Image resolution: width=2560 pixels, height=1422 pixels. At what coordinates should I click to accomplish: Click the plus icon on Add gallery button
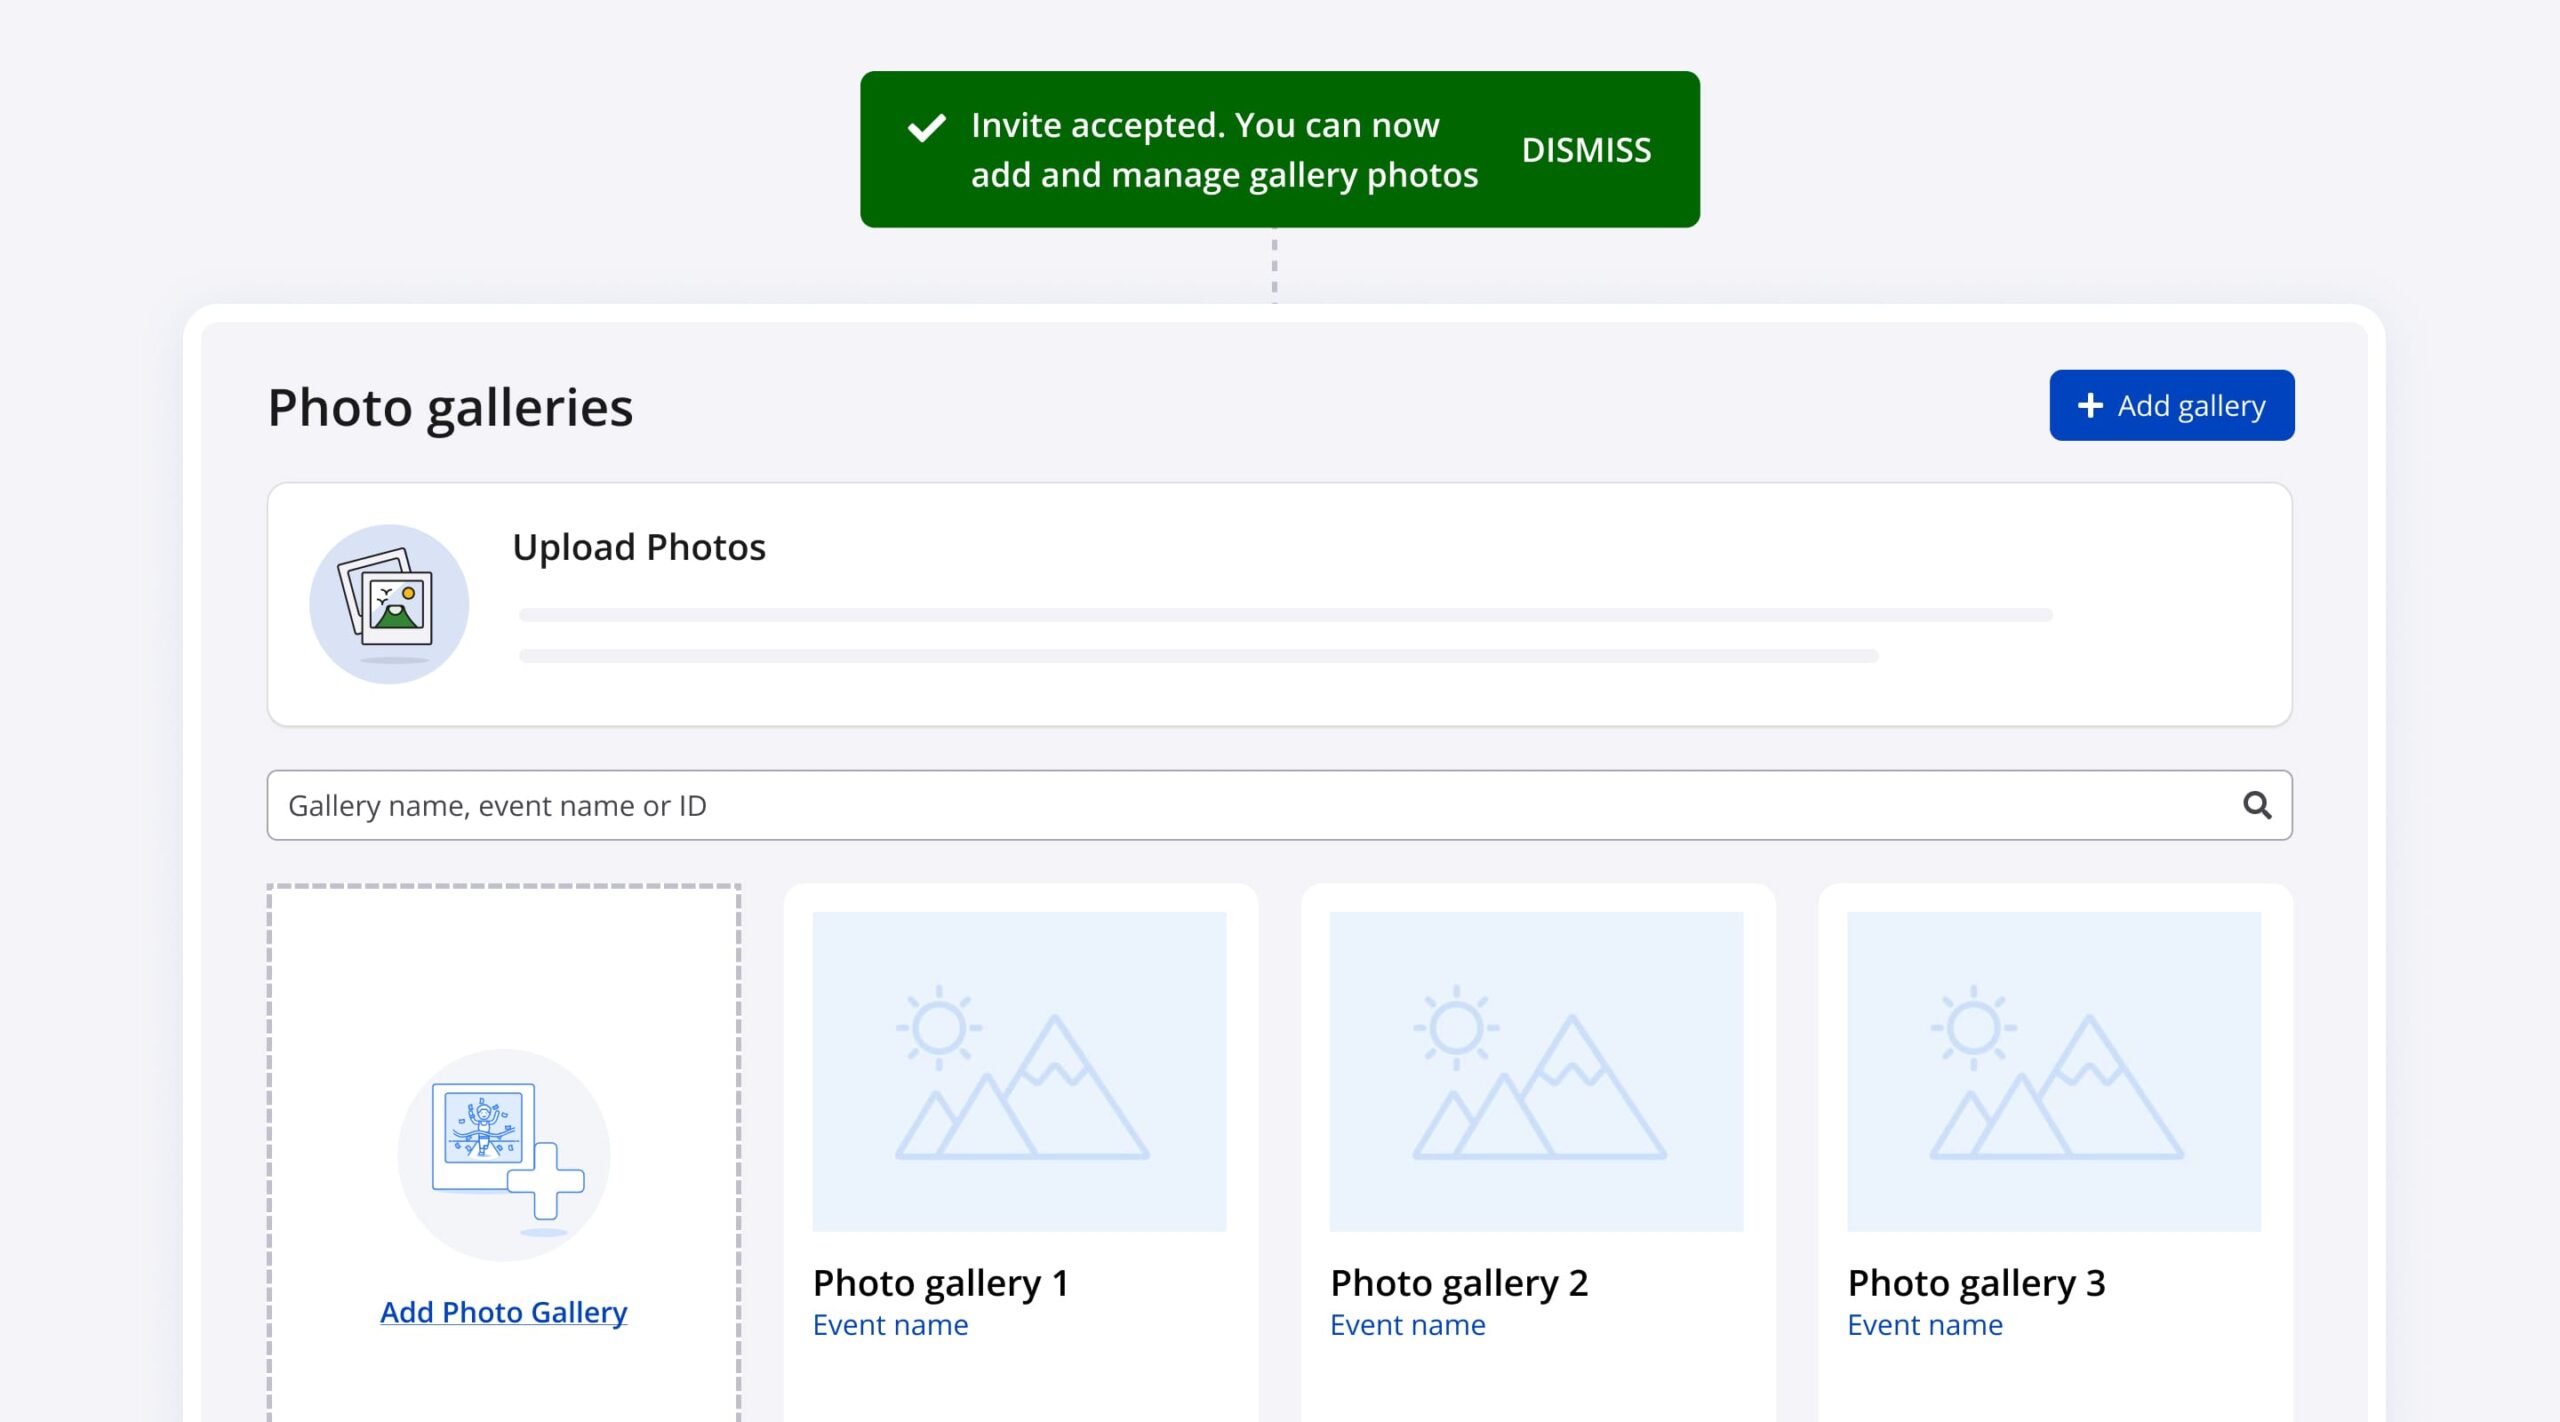coord(2090,405)
